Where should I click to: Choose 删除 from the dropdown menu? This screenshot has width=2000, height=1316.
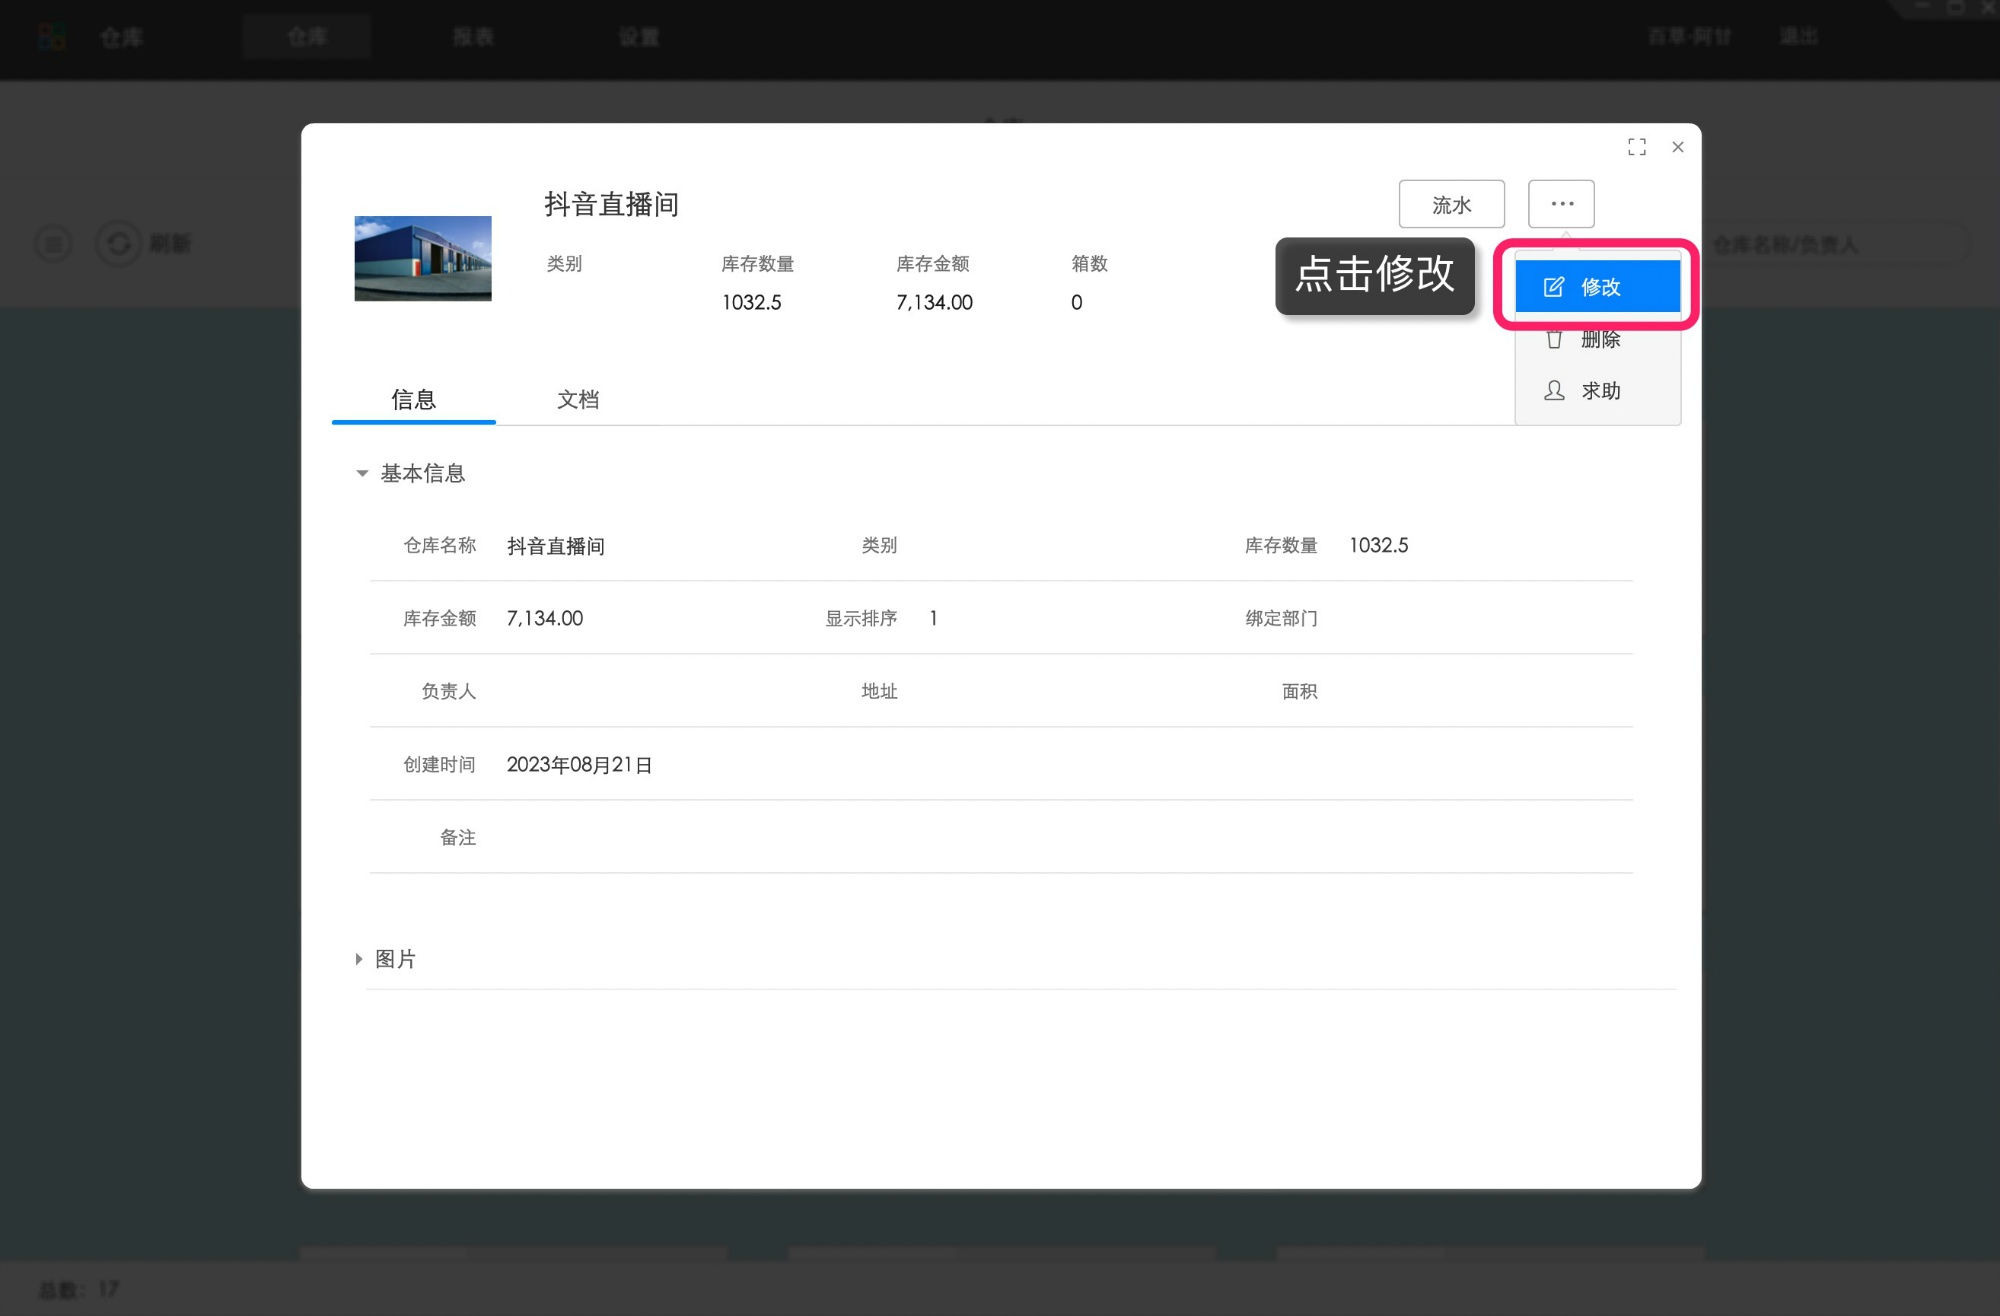click(1597, 339)
